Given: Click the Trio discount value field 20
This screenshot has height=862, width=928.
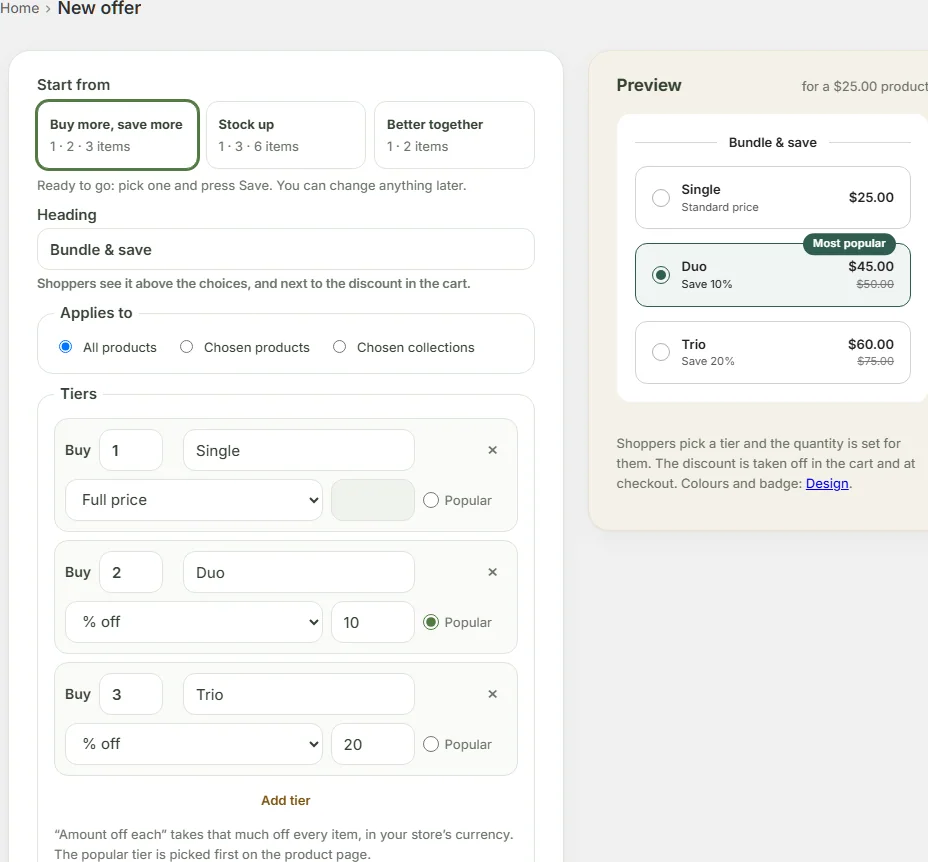Looking at the screenshot, I should click(373, 744).
